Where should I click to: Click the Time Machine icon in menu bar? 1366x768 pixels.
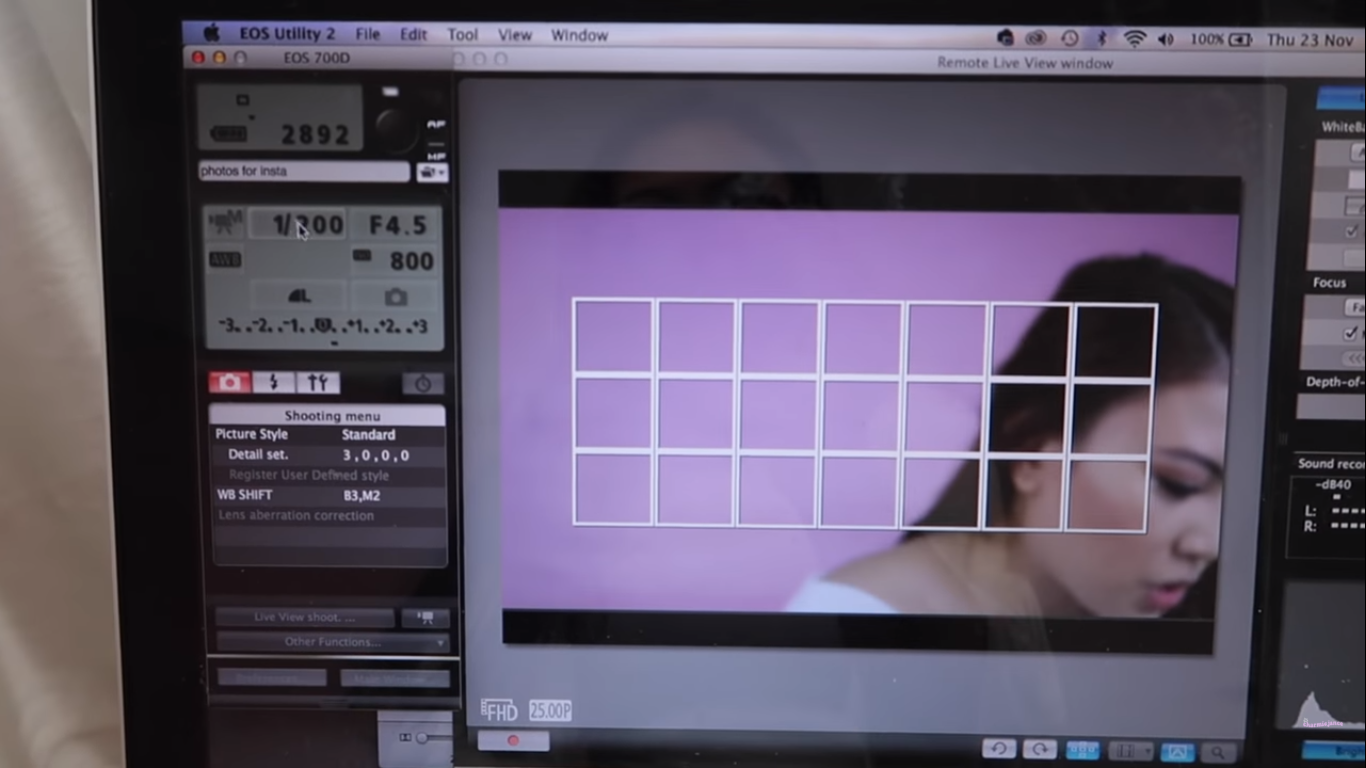(1069, 38)
